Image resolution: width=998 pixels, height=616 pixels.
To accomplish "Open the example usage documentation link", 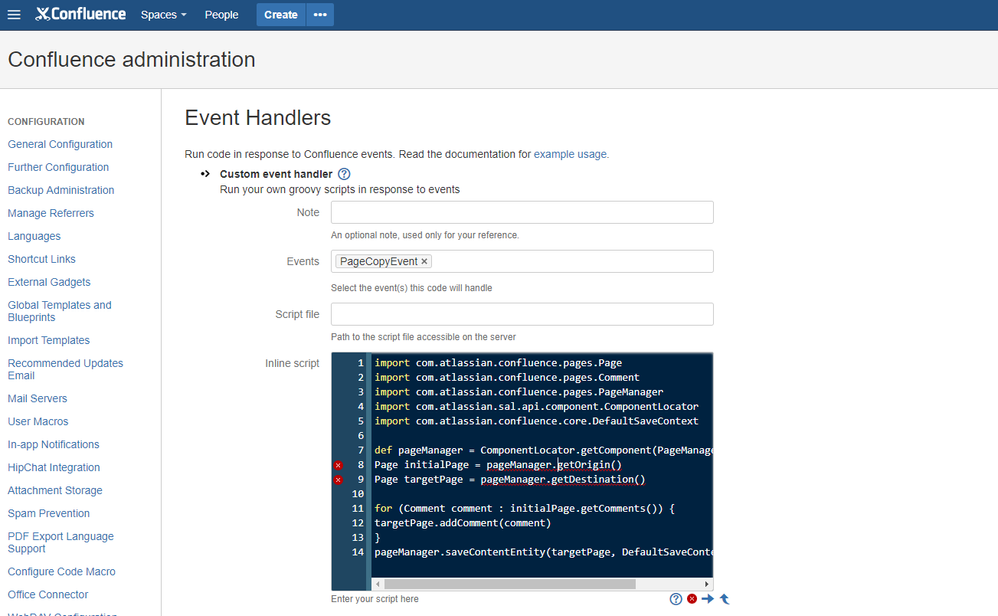I will point(570,154).
